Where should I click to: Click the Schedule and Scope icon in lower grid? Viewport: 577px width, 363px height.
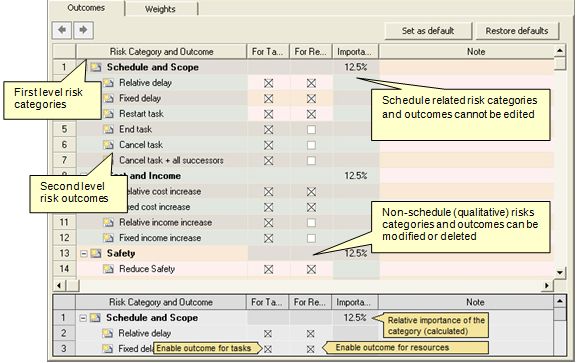click(x=95, y=318)
